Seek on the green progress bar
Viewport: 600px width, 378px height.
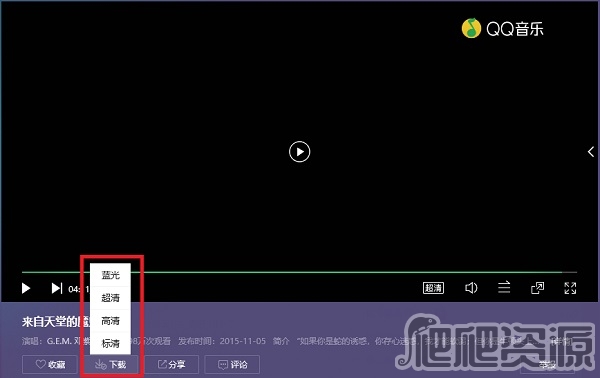coord(299,272)
